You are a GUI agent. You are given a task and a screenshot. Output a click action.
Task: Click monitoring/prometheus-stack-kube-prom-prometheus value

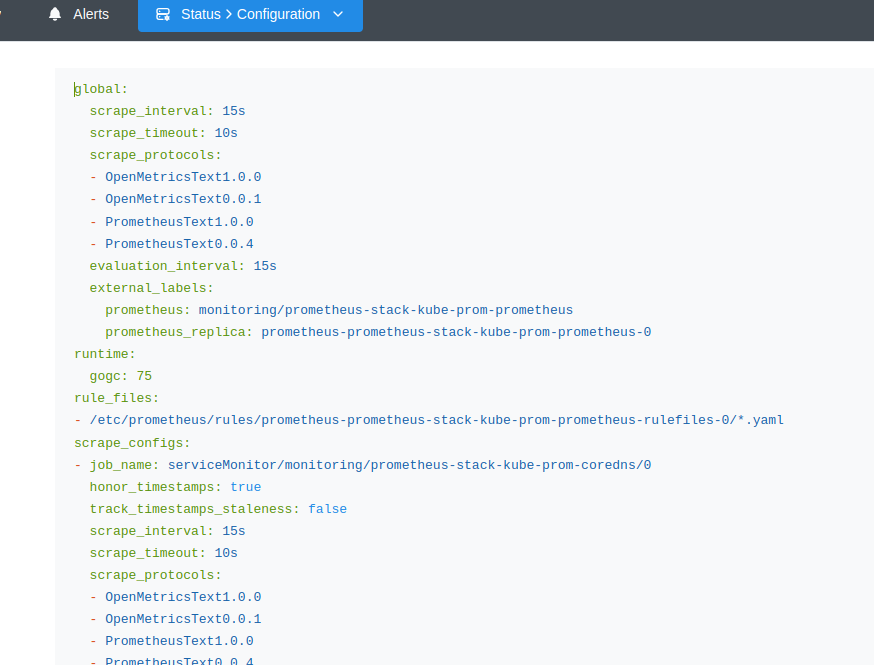(x=386, y=310)
